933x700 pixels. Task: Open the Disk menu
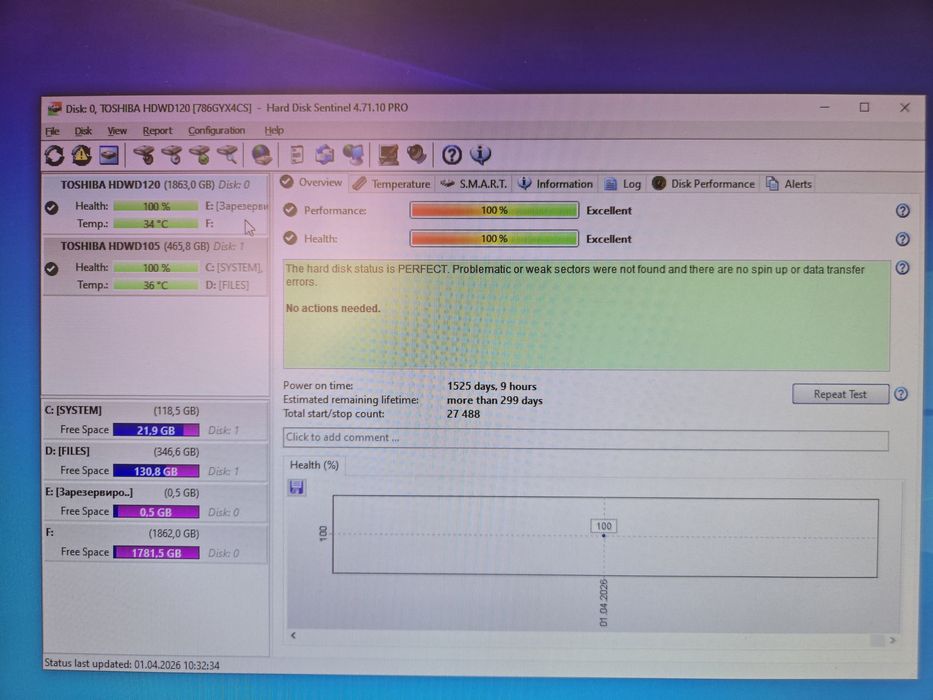83,131
